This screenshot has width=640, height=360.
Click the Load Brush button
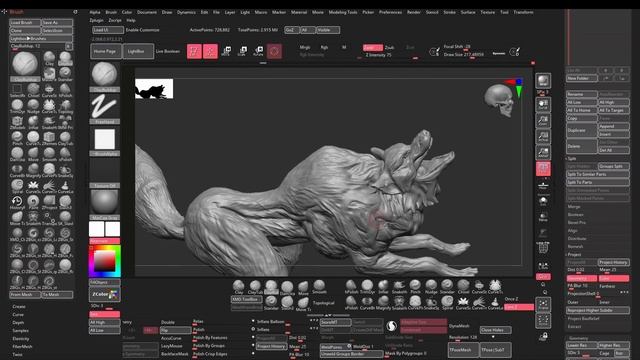click(x=25, y=23)
